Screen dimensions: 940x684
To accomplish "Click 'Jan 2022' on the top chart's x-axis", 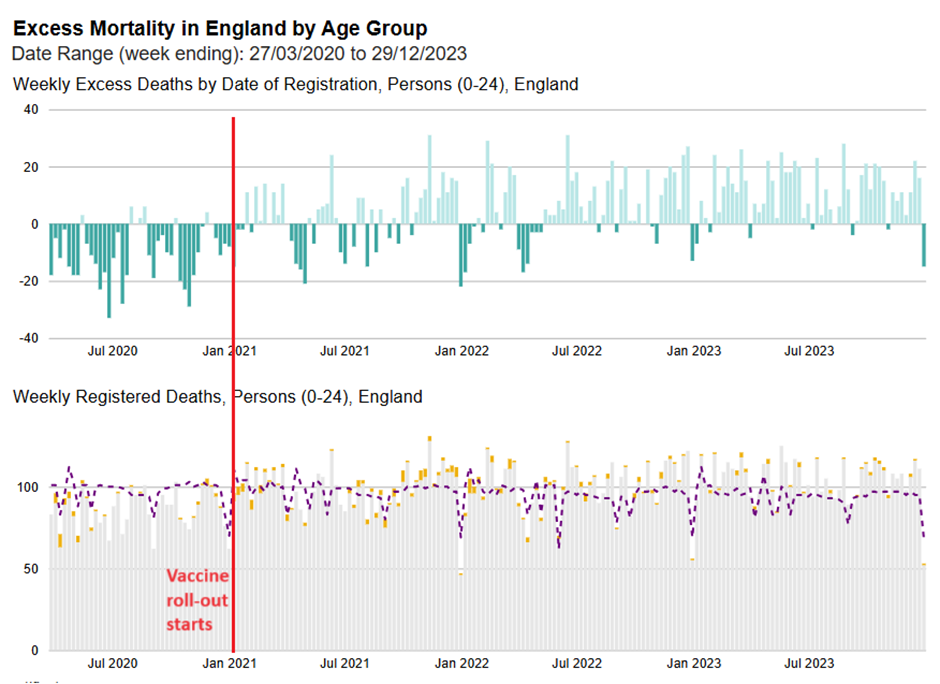I will (x=461, y=351).
